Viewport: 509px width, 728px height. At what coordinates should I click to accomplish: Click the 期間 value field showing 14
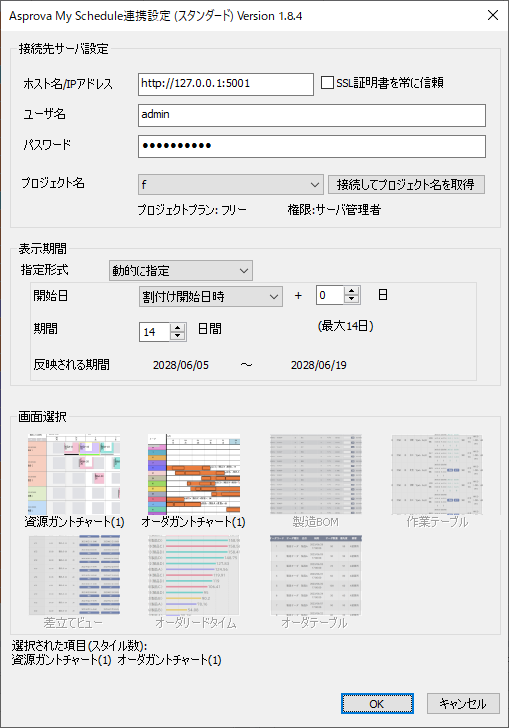pos(155,332)
